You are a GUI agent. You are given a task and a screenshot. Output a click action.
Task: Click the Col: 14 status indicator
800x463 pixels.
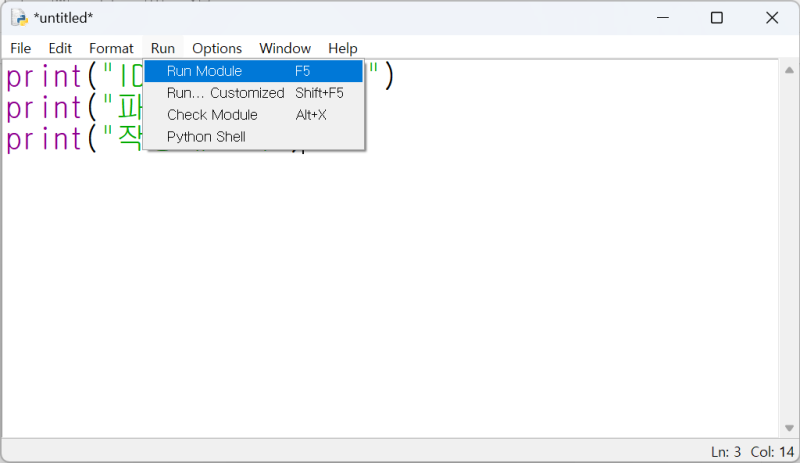[x=772, y=452]
